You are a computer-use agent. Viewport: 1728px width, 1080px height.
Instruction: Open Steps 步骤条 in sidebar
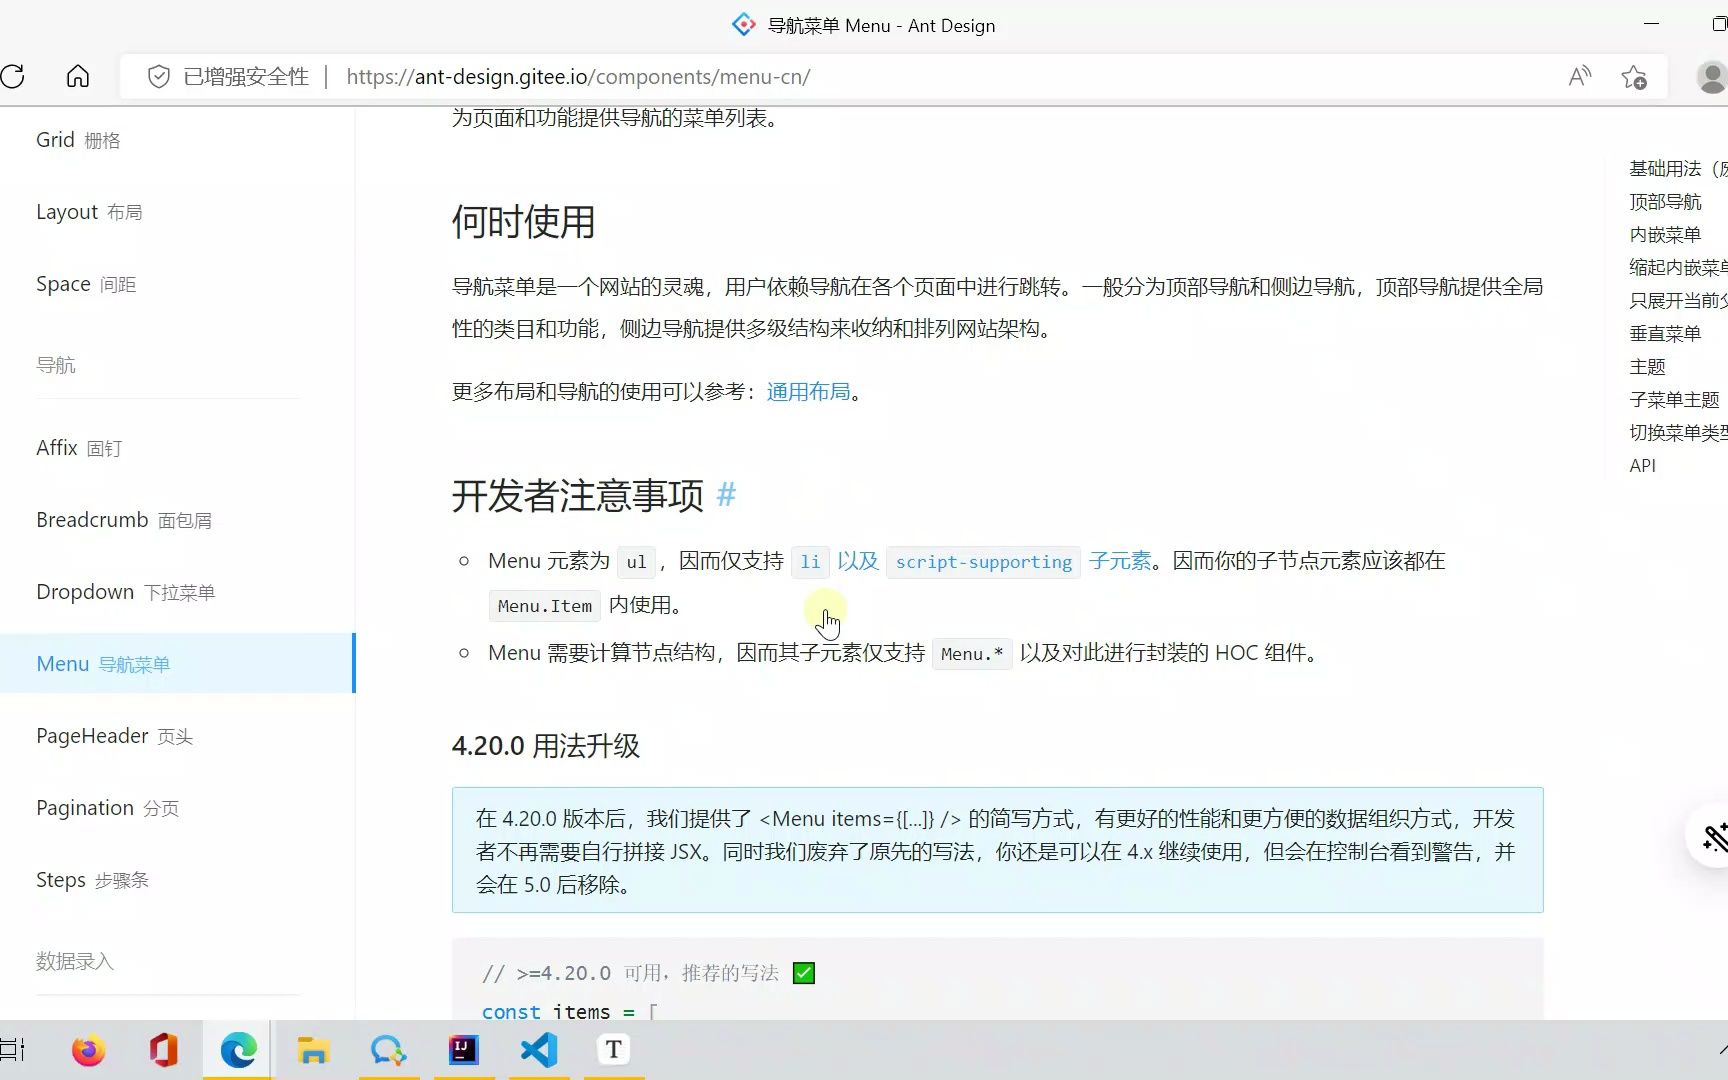(x=92, y=880)
